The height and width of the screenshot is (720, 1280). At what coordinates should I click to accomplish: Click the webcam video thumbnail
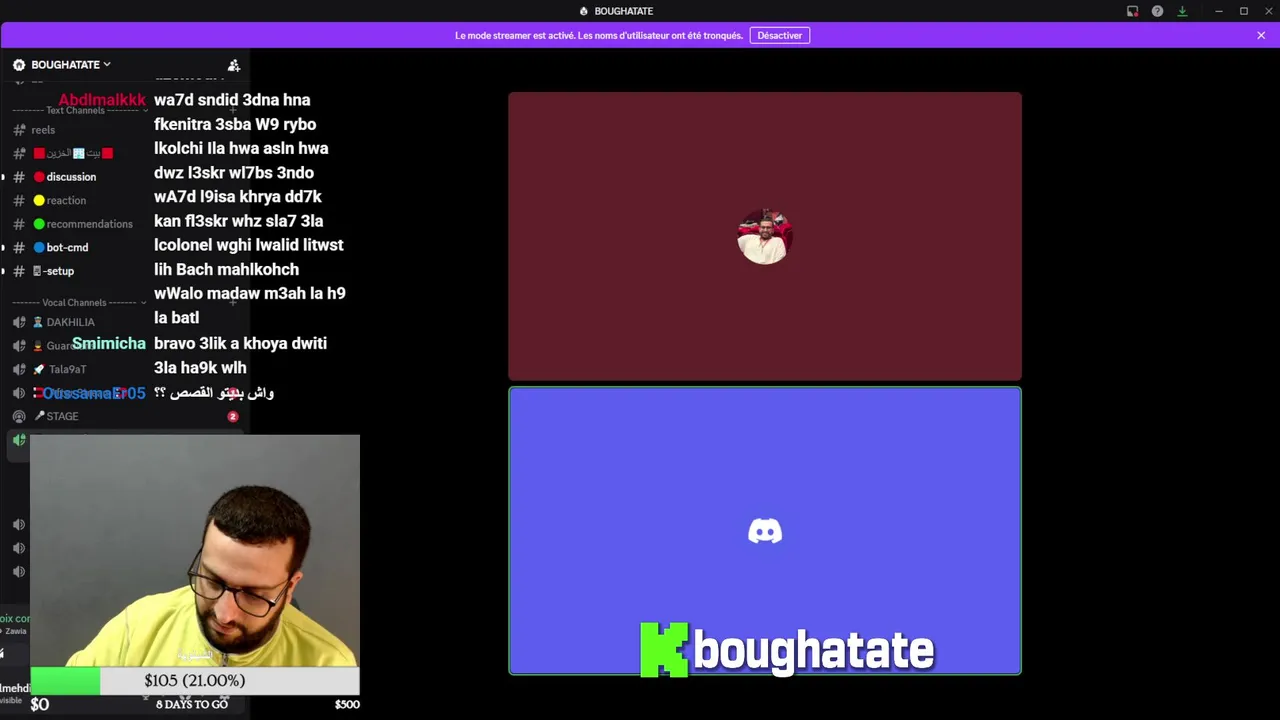[x=195, y=550]
